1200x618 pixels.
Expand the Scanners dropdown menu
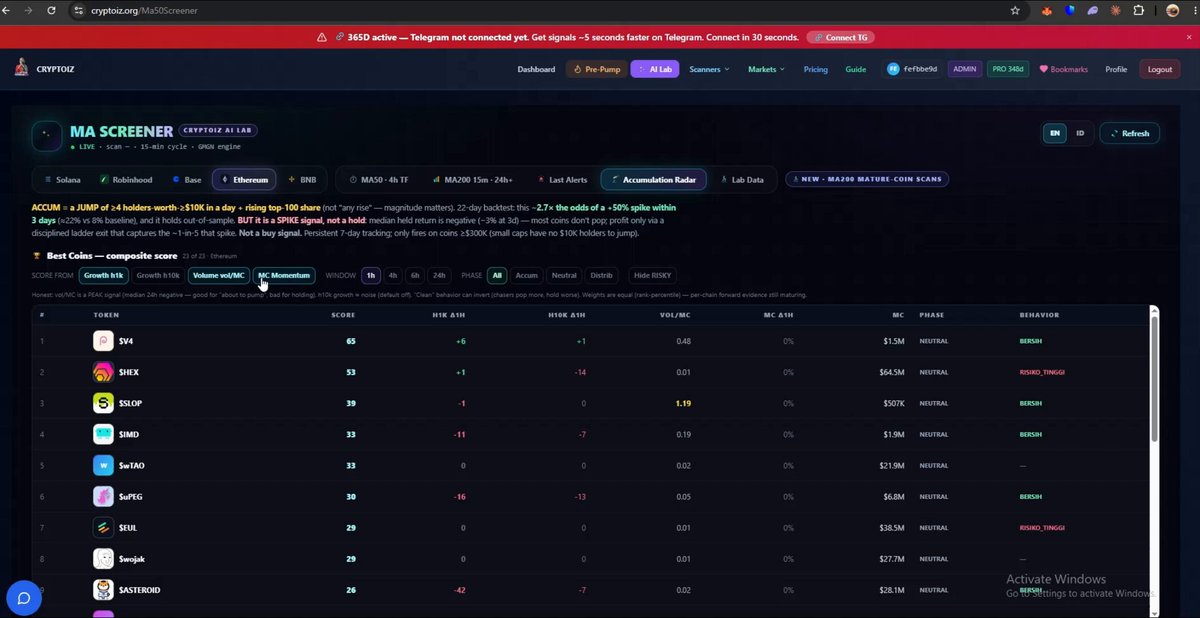pos(709,69)
